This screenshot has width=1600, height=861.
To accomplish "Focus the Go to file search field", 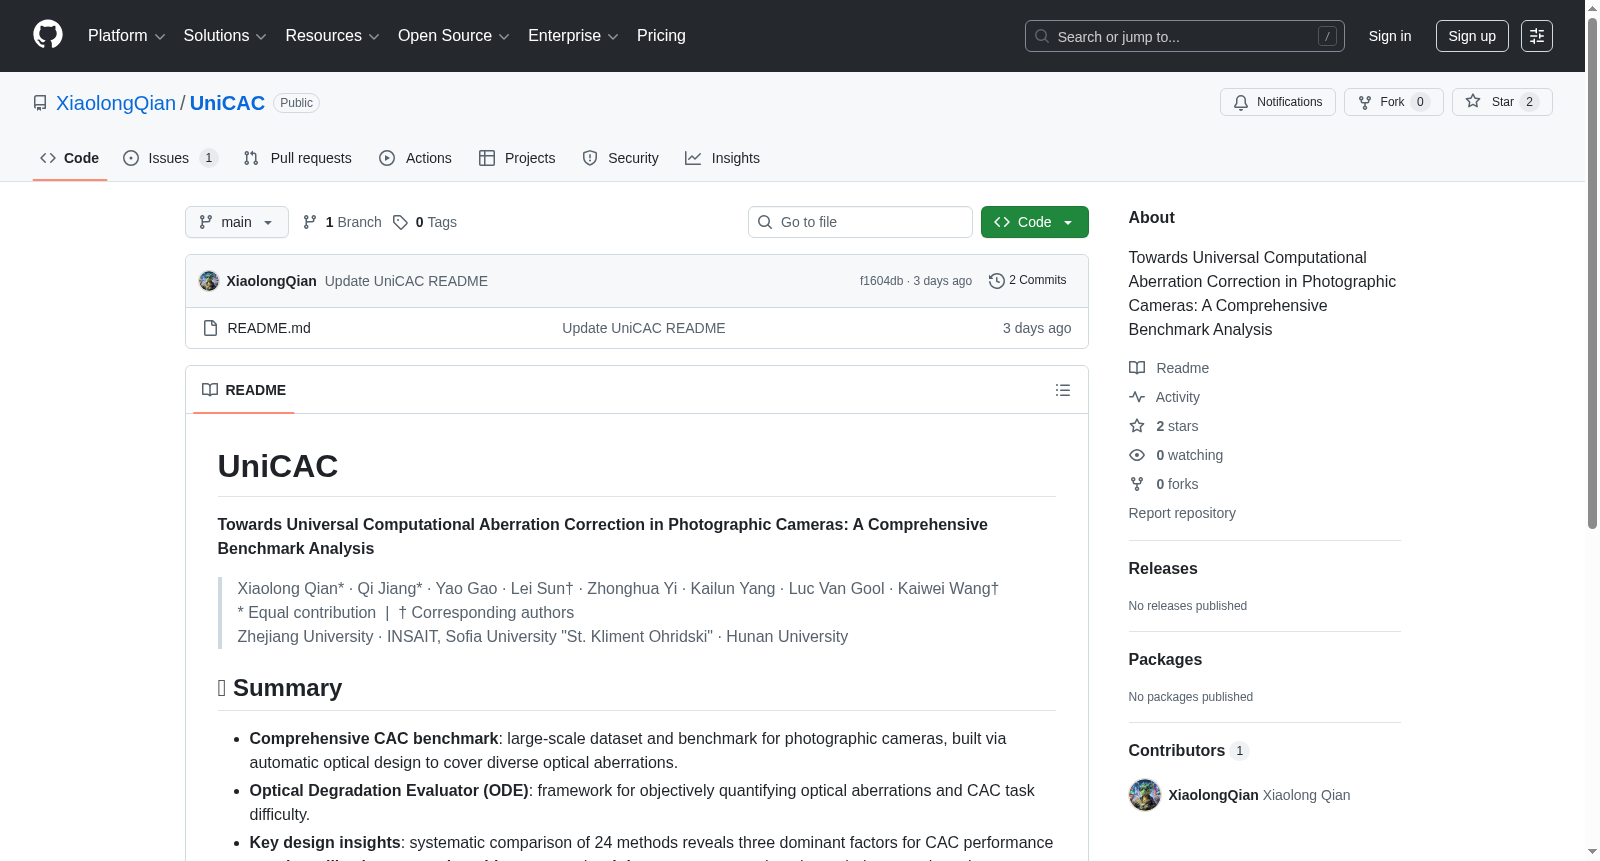I will pyautogui.click(x=860, y=222).
